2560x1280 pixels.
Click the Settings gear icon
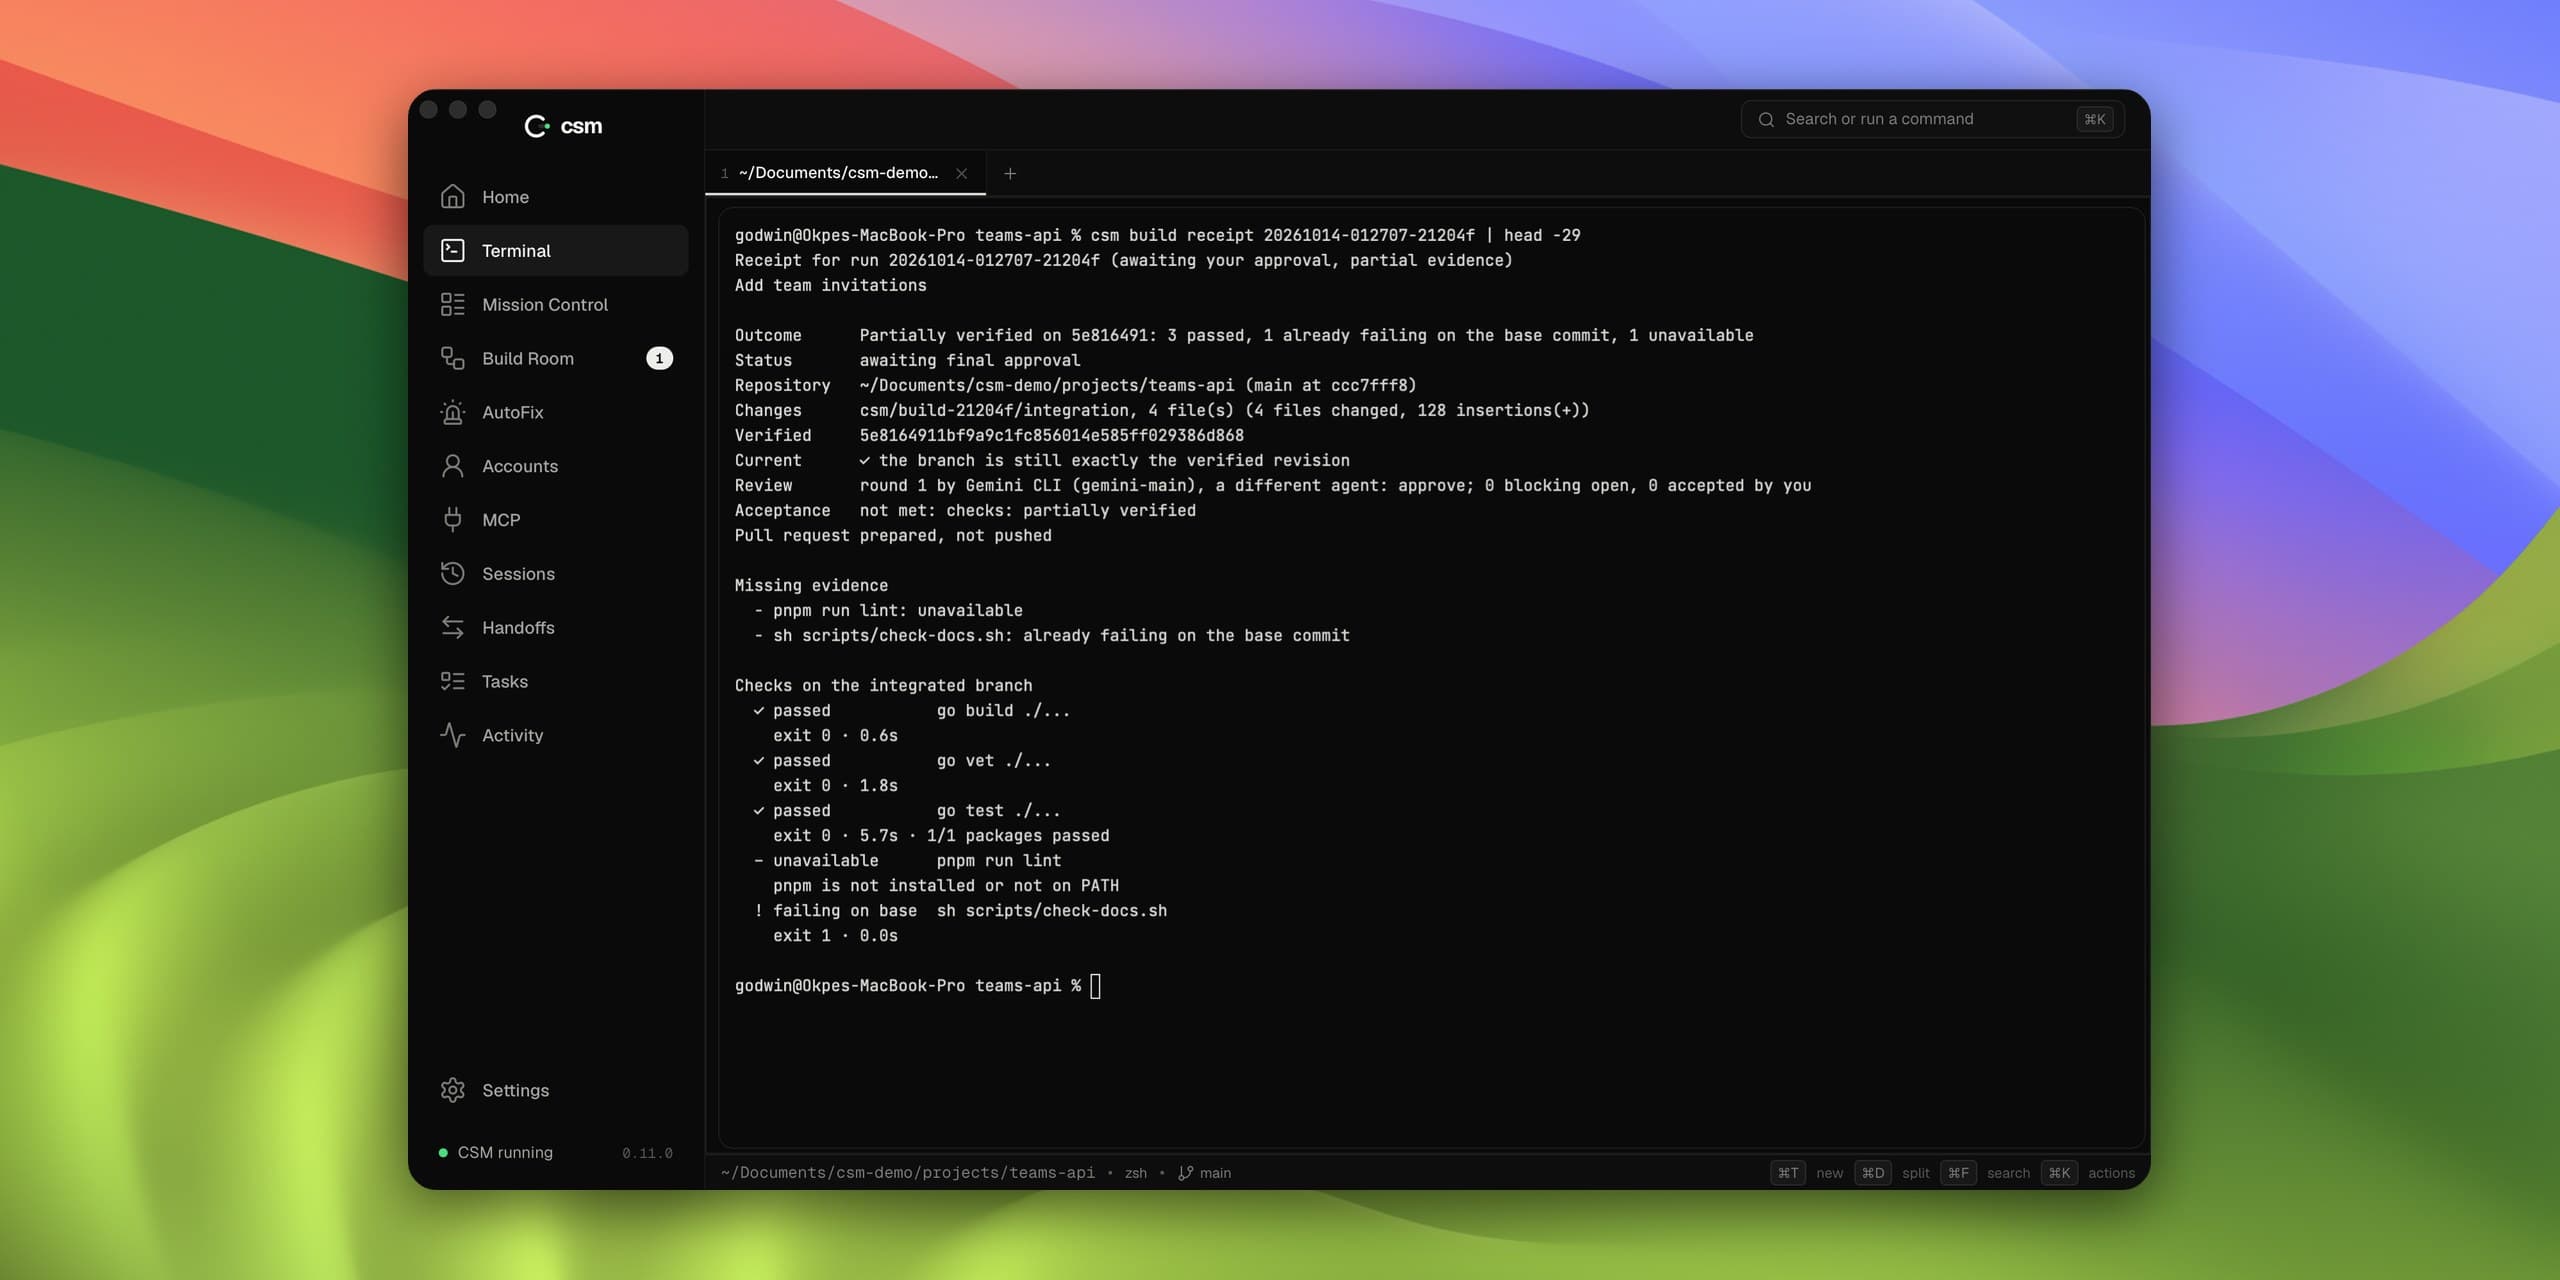[452, 1090]
